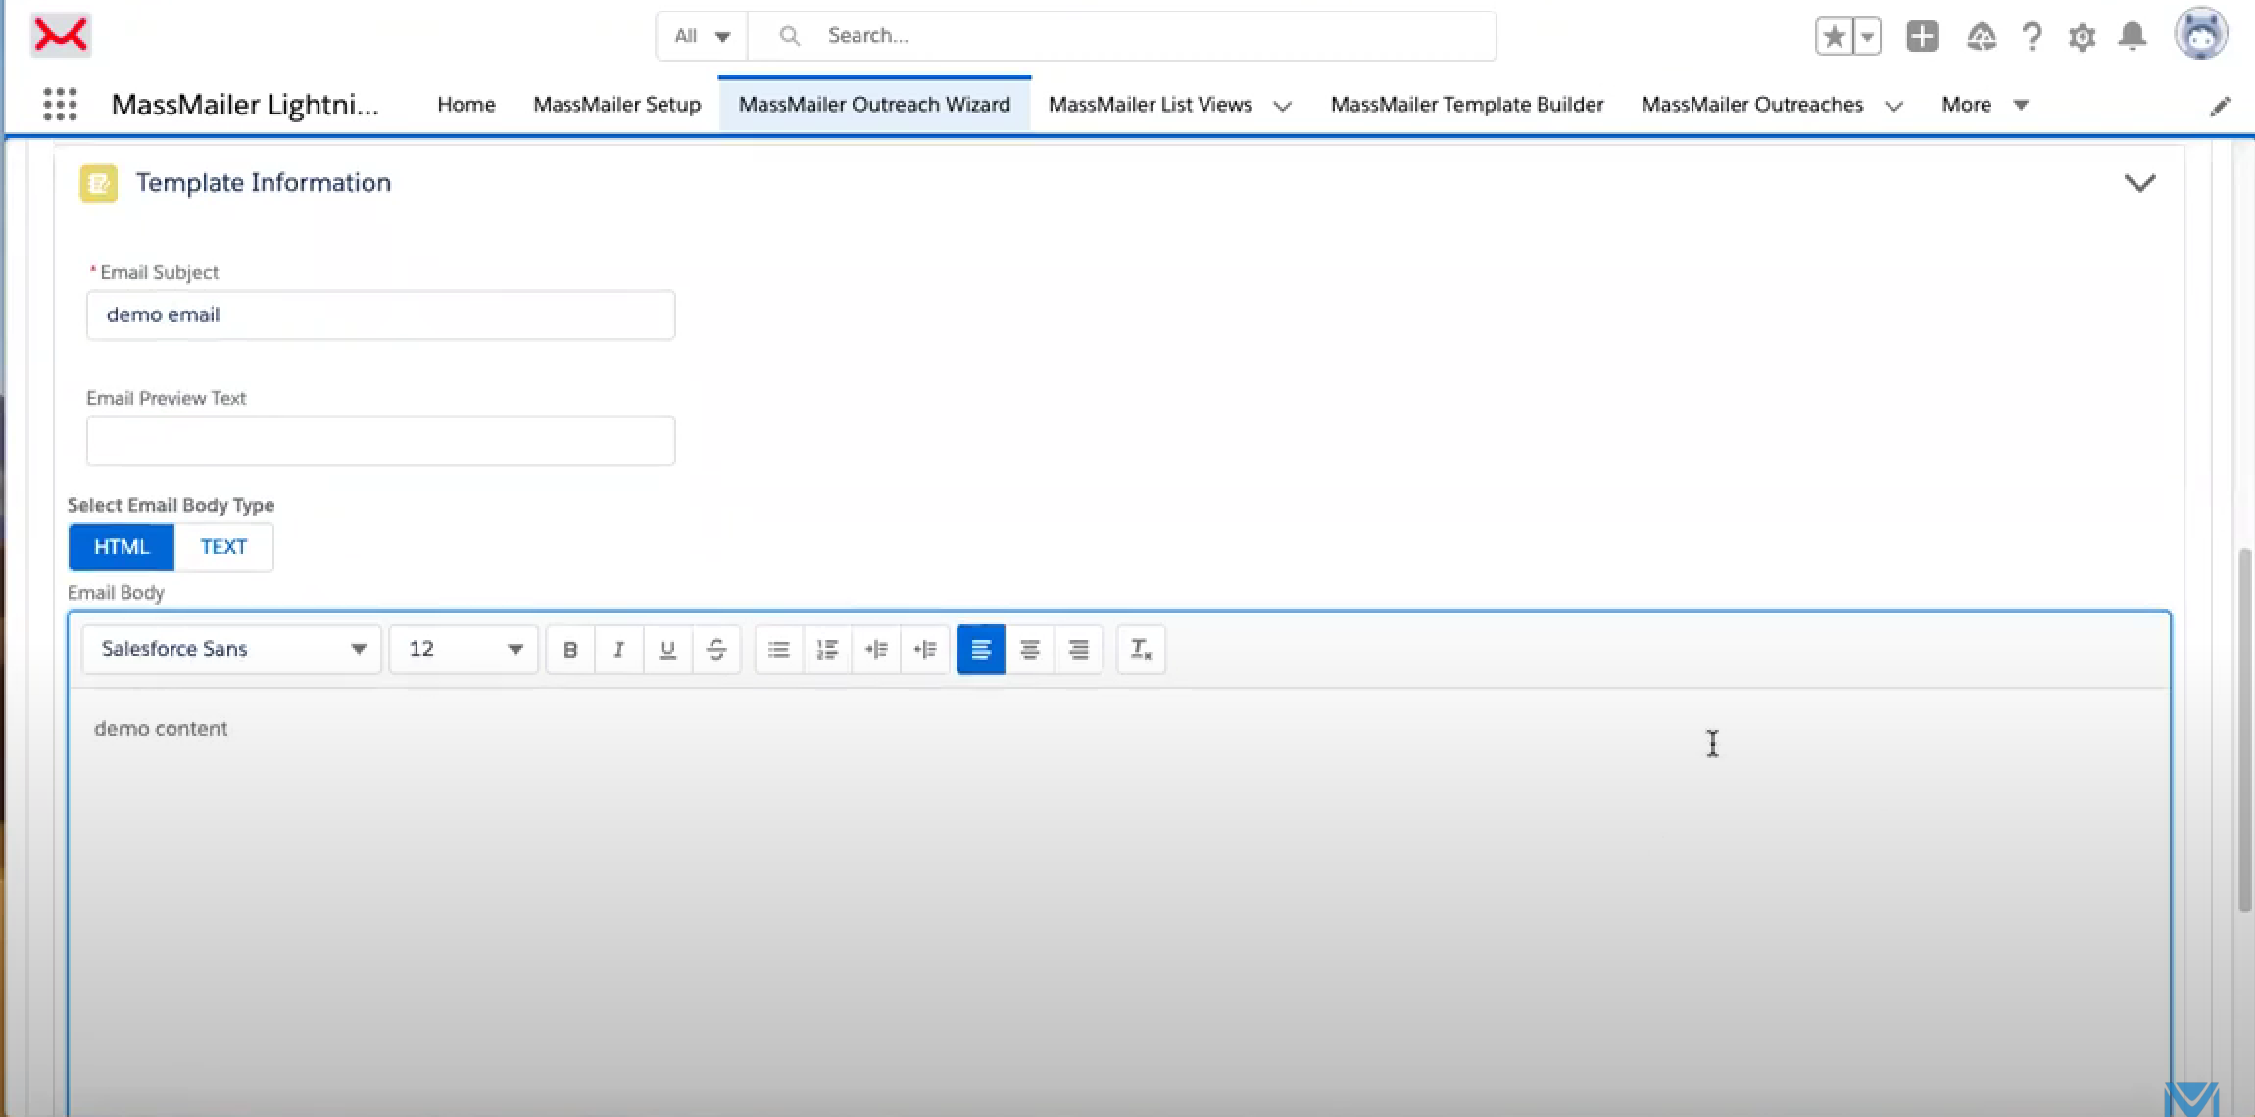This screenshot has width=2255, height=1117.
Task: Click the Template Information heading
Action: click(x=263, y=183)
